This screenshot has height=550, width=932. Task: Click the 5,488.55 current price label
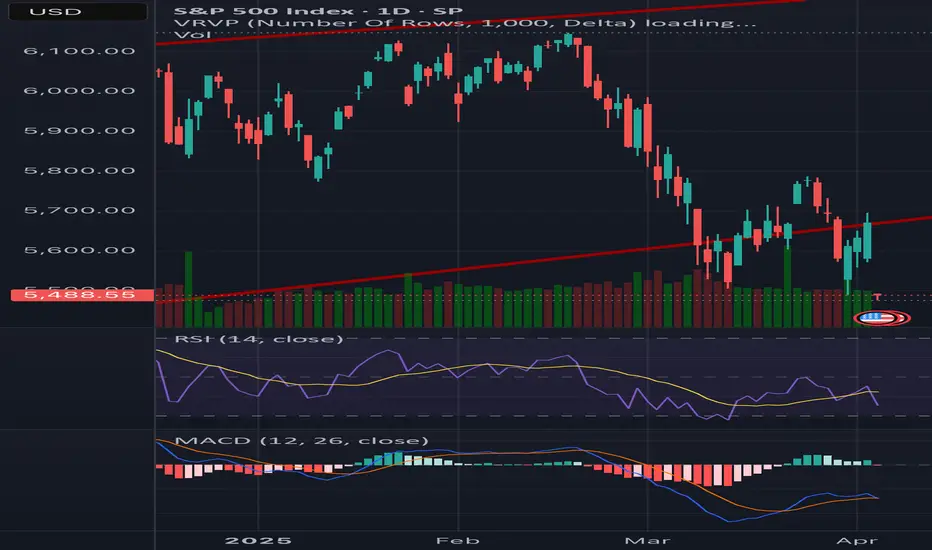point(82,295)
